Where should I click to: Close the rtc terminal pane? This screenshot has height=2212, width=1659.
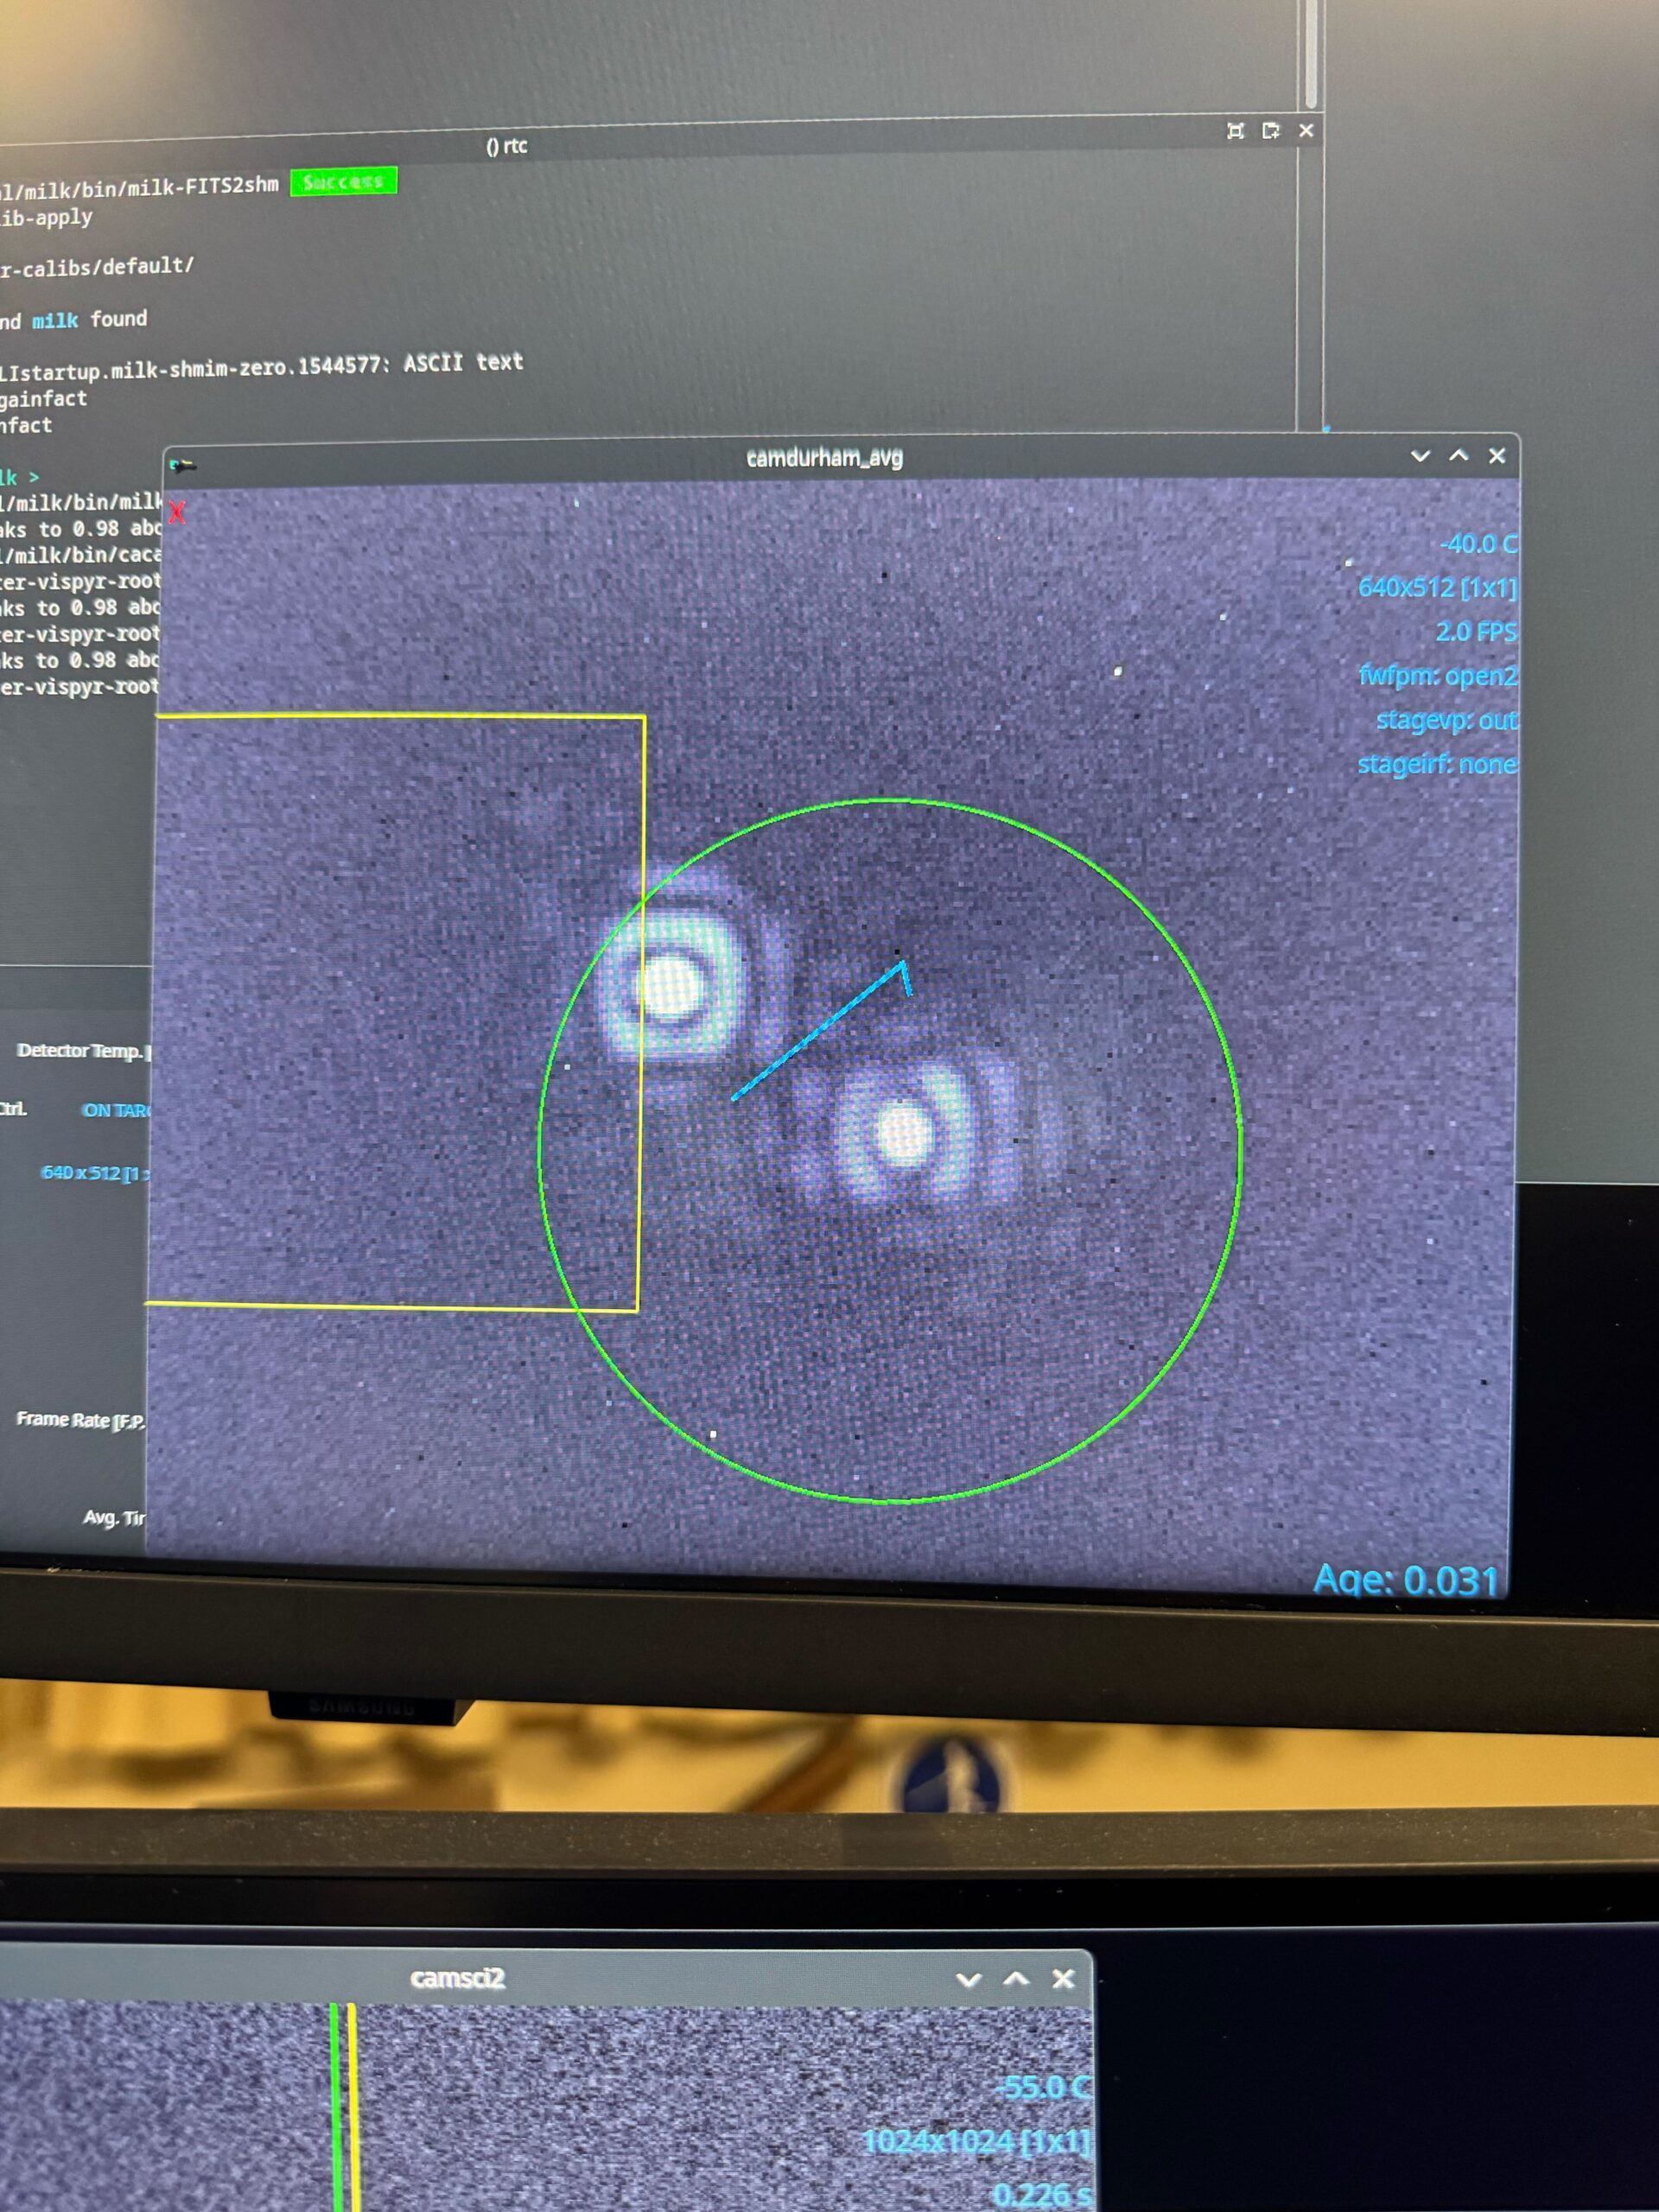coord(1306,130)
